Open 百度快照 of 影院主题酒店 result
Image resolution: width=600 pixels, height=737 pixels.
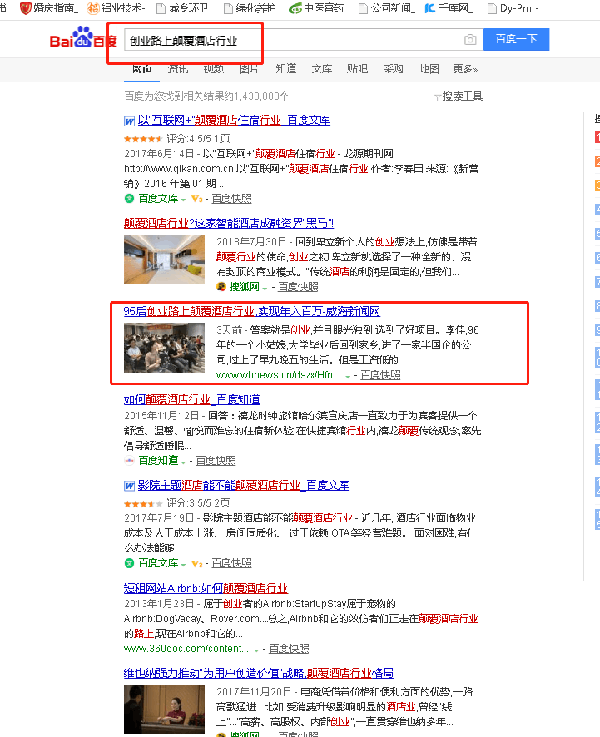(x=231, y=563)
